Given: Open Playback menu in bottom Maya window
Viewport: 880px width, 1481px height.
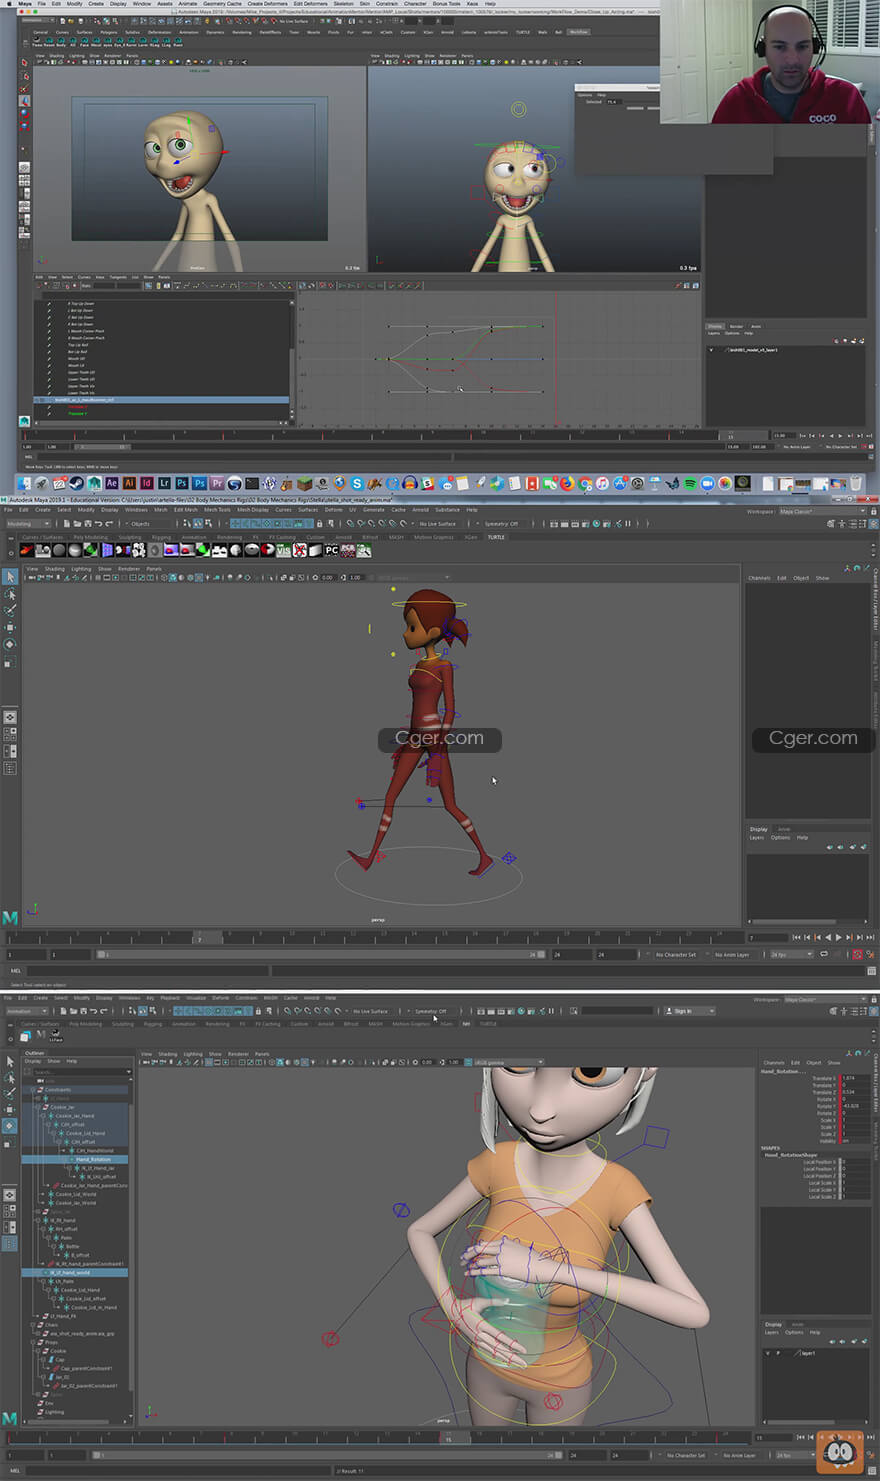Looking at the screenshot, I should pyautogui.click(x=170, y=997).
